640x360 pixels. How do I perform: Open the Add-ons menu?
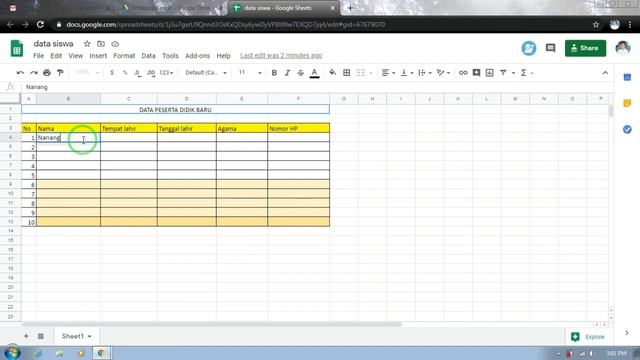pyautogui.click(x=198, y=56)
